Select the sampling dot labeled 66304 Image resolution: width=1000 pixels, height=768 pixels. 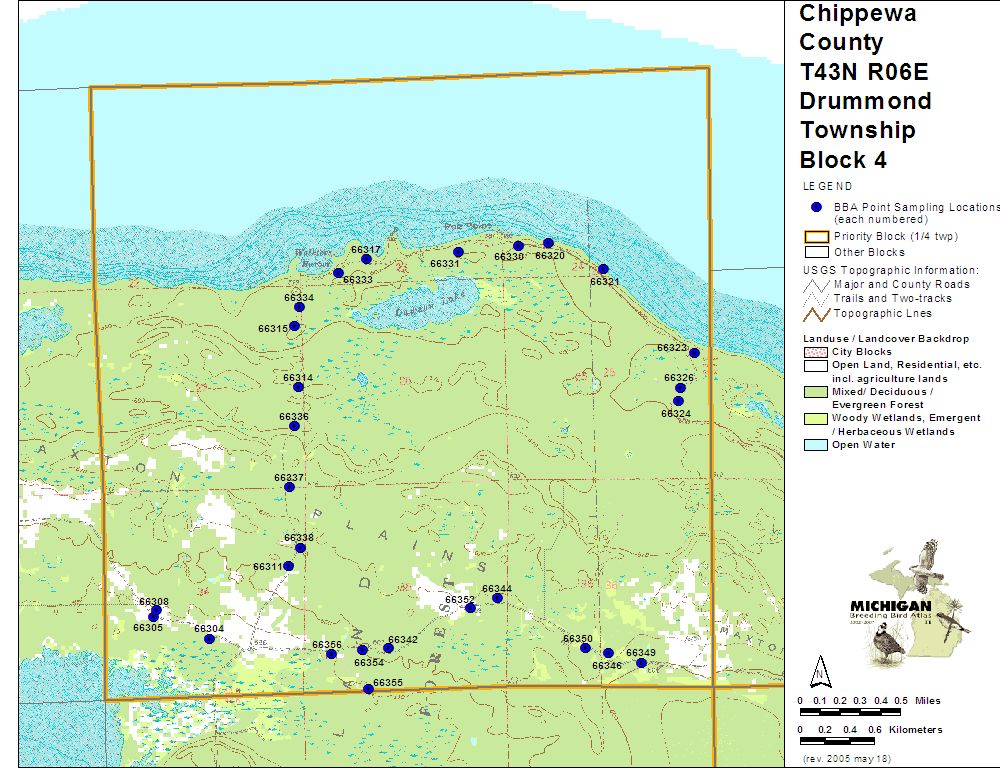click(x=209, y=639)
